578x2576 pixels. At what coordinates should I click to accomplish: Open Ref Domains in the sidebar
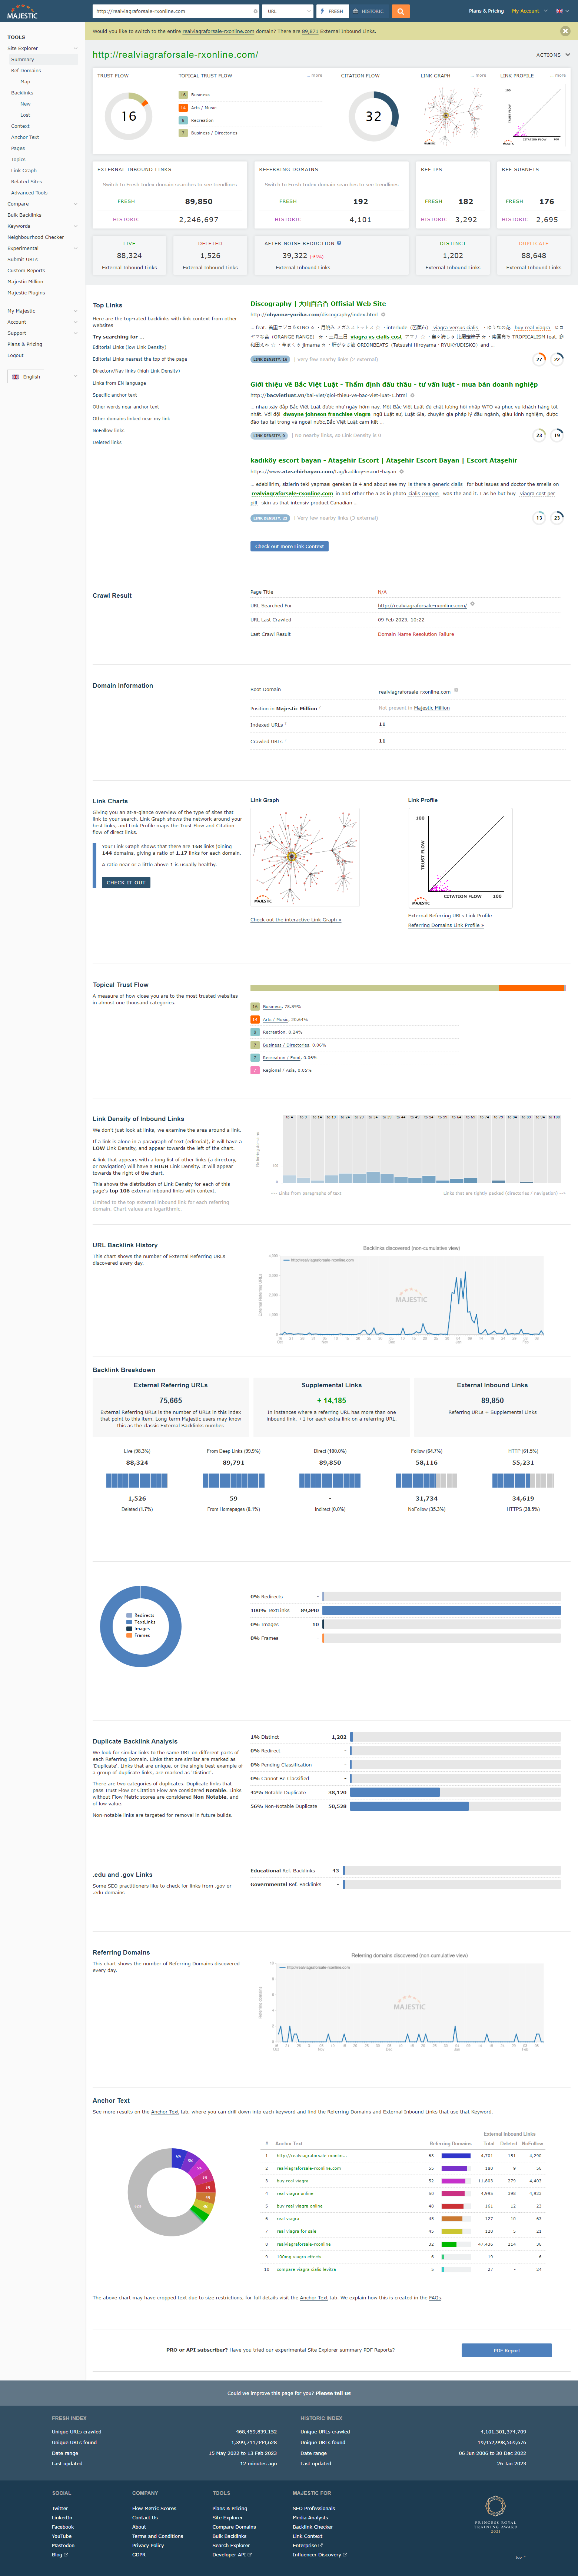(x=26, y=71)
